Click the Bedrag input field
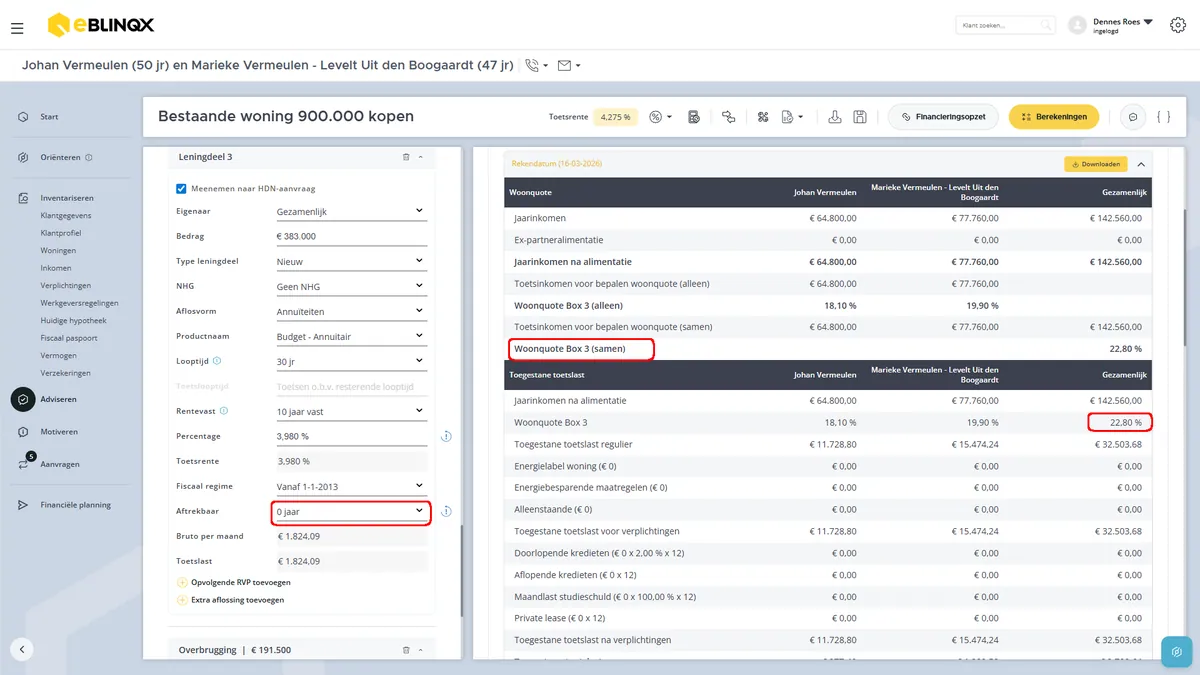1200x675 pixels. (x=350, y=236)
